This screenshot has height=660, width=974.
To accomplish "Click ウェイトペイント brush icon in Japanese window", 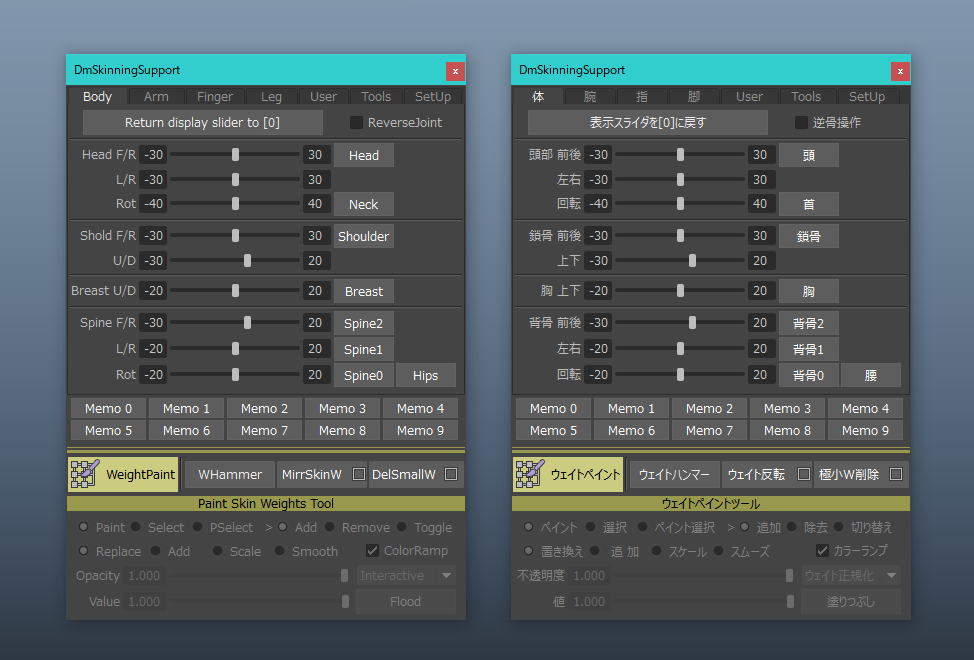I will [530, 474].
